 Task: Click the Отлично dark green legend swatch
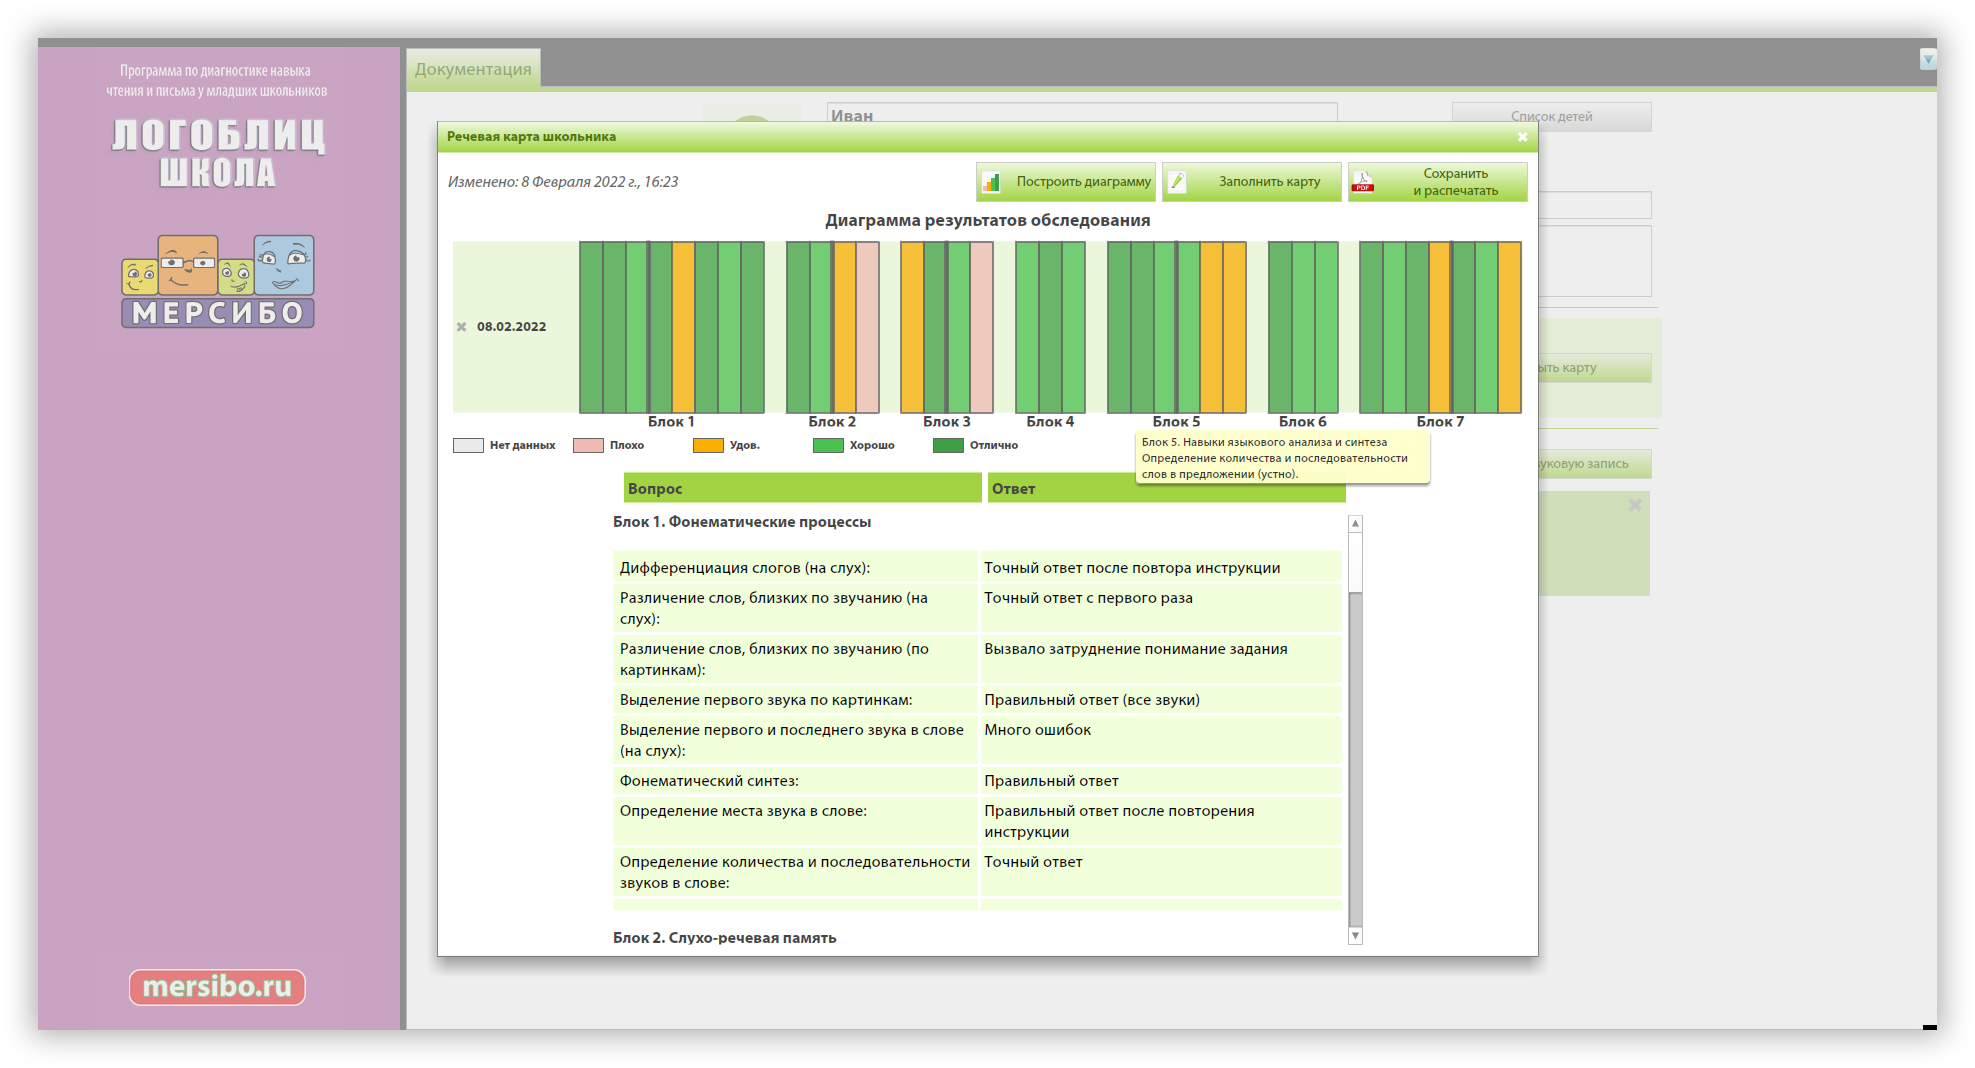948,446
